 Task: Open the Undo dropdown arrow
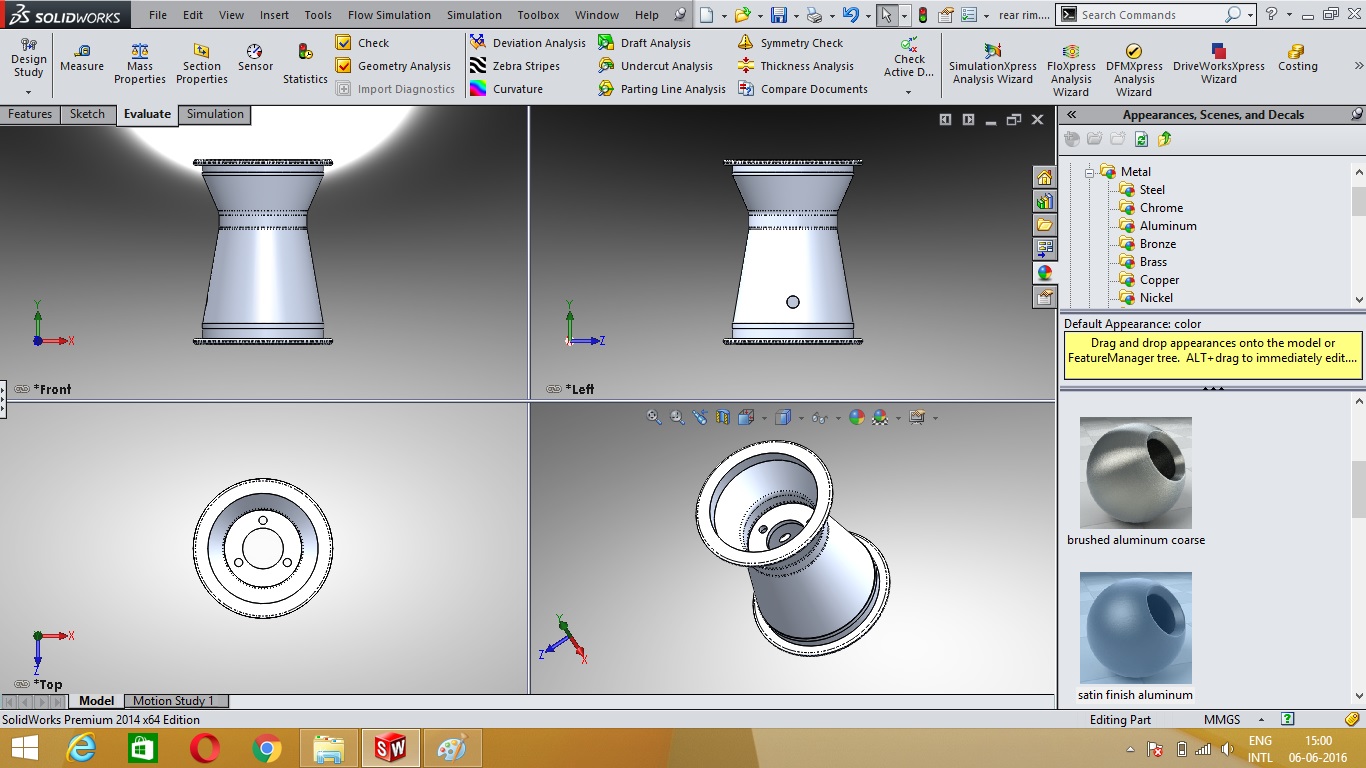[866, 15]
